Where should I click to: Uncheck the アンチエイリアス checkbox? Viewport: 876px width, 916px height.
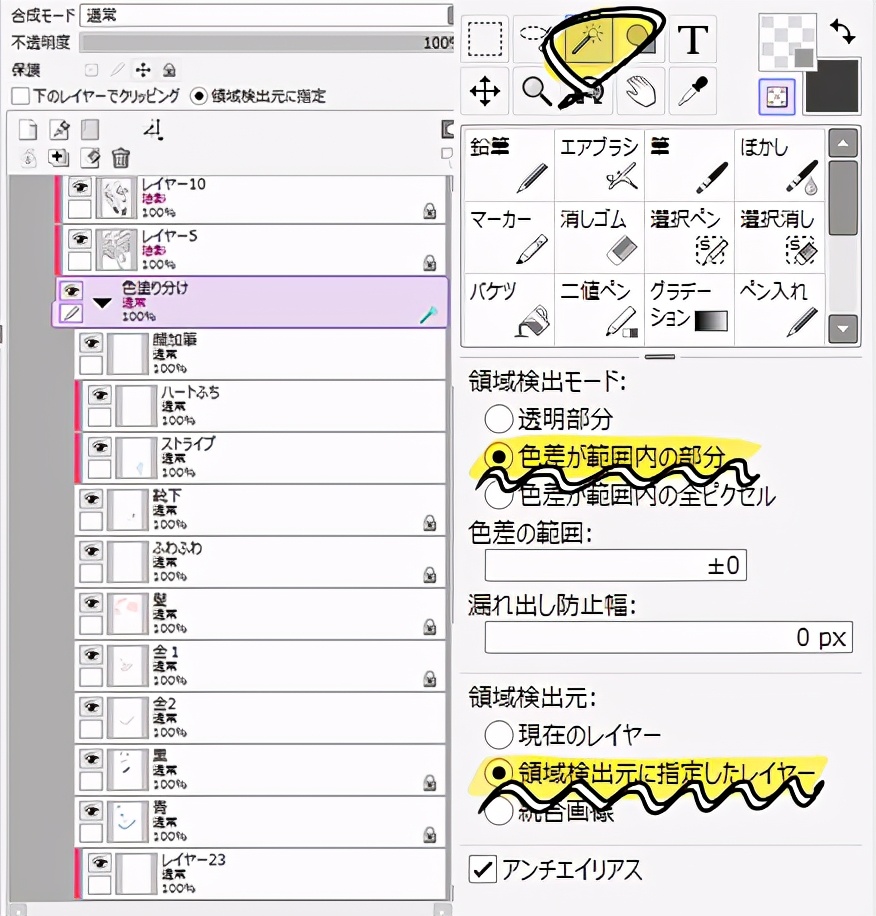pos(484,869)
